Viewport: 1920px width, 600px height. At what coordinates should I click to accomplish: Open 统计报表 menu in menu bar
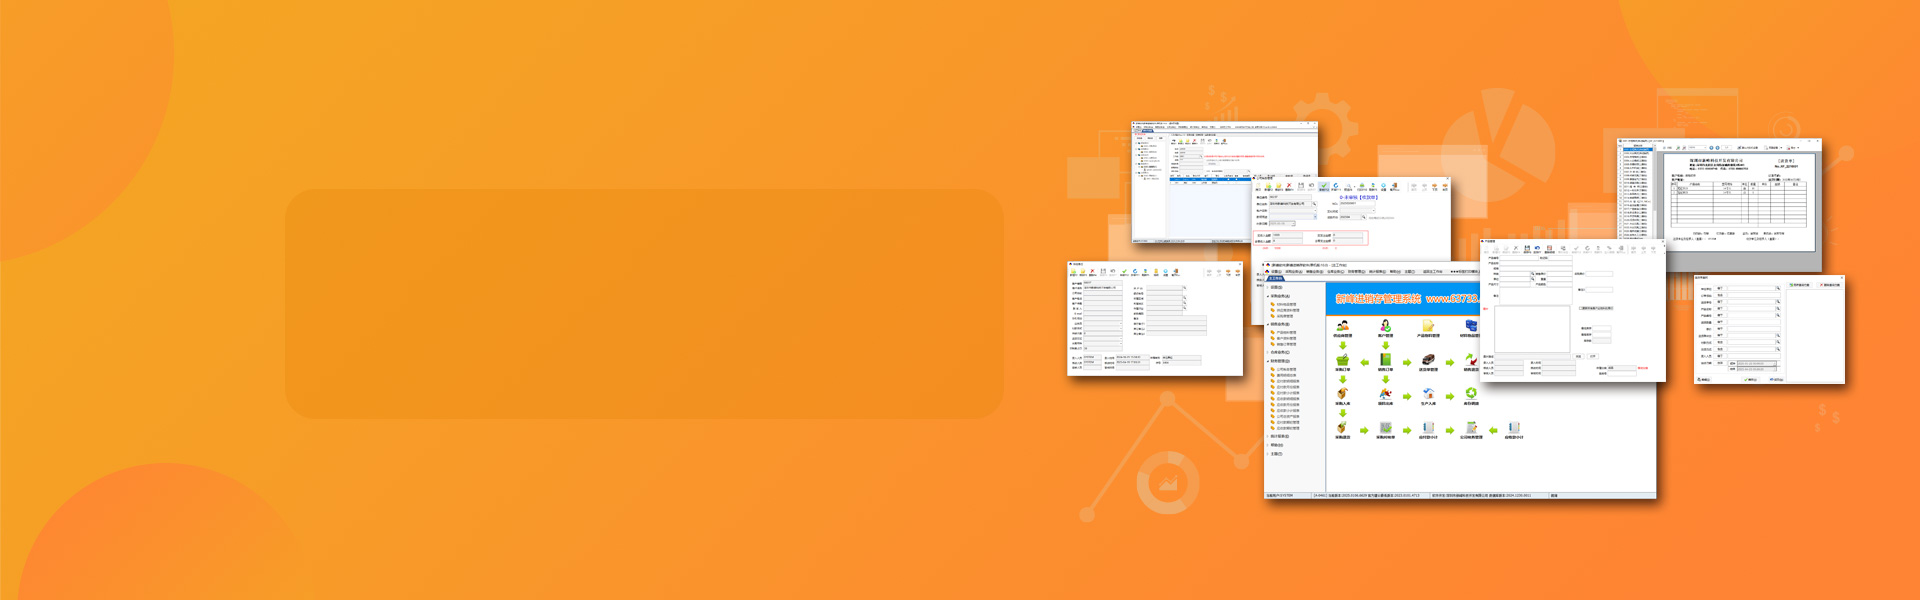[1376, 272]
